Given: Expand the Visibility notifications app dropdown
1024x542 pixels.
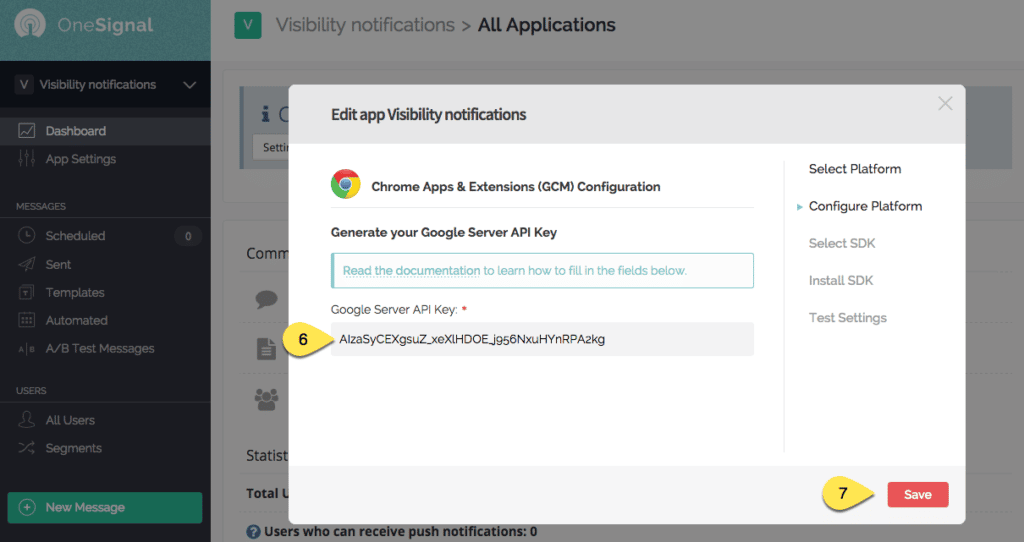Looking at the screenshot, I should point(189,85).
